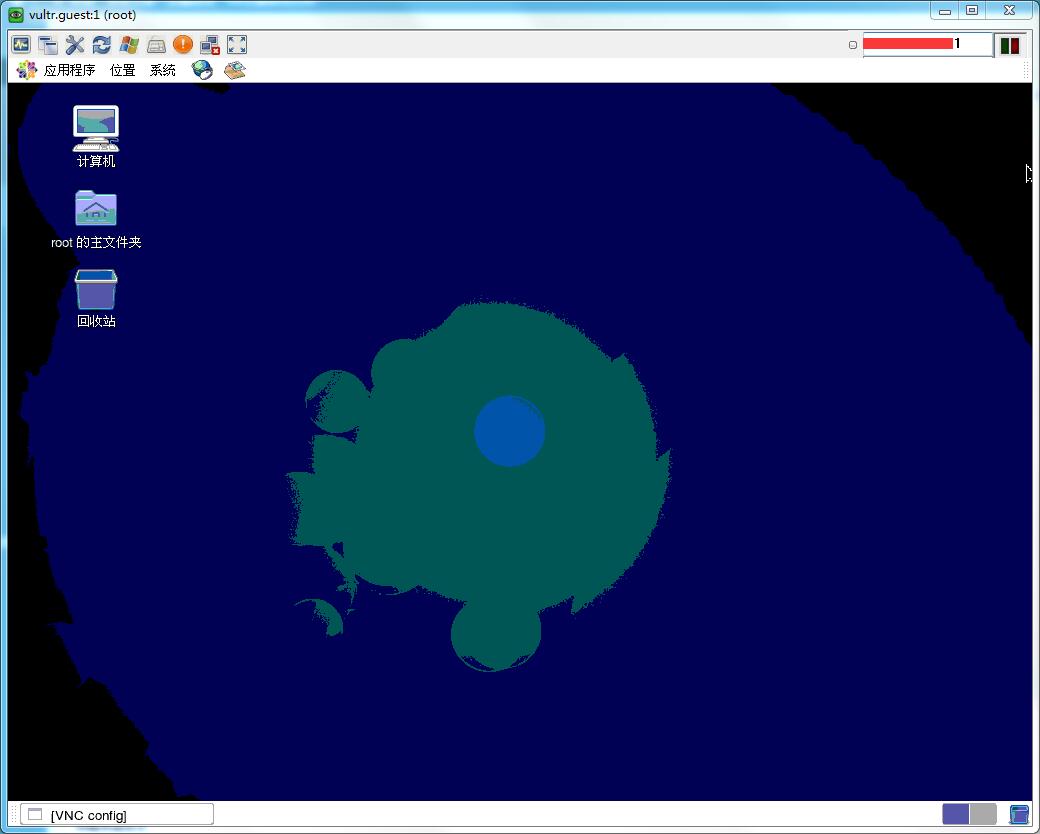Screen dimensions: 1040x834
Task: Click the connection status monitor toolbar icon
Action: [21, 44]
